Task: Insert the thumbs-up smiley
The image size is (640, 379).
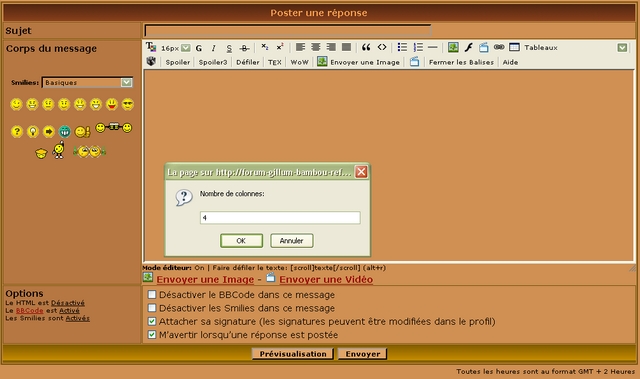Action: (x=82, y=131)
